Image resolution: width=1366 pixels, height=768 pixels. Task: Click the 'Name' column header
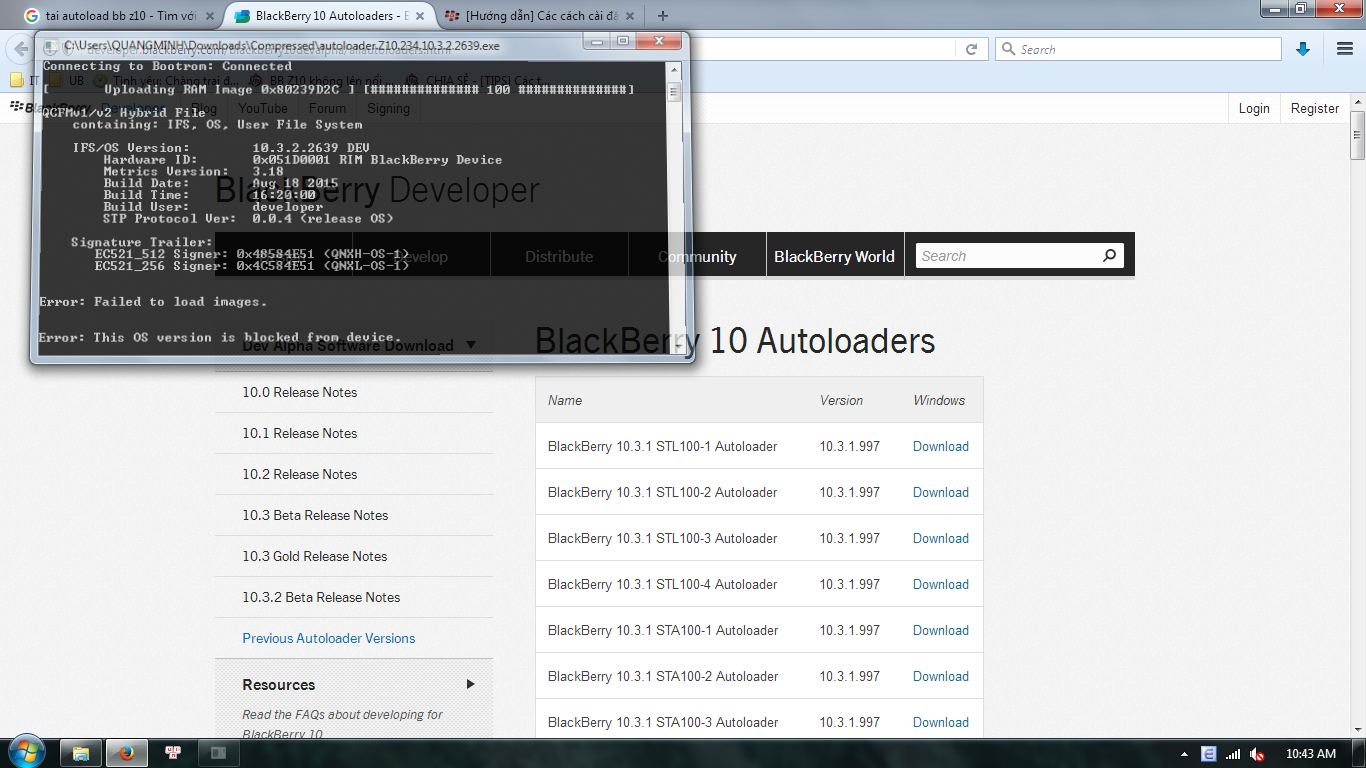click(x=565, y=400)
